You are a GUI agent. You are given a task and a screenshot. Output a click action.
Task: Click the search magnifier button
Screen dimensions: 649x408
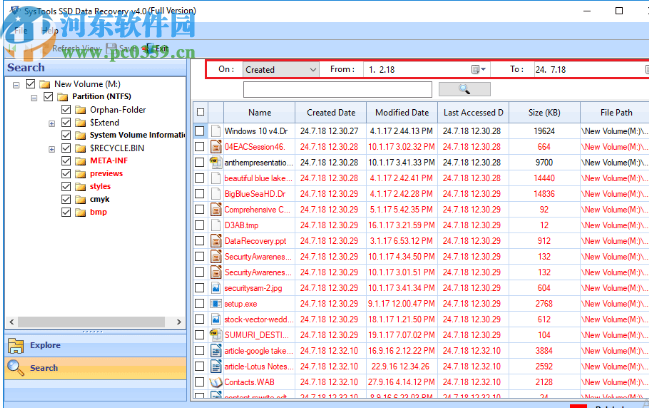pyautogui.click(x=464, y=89)
